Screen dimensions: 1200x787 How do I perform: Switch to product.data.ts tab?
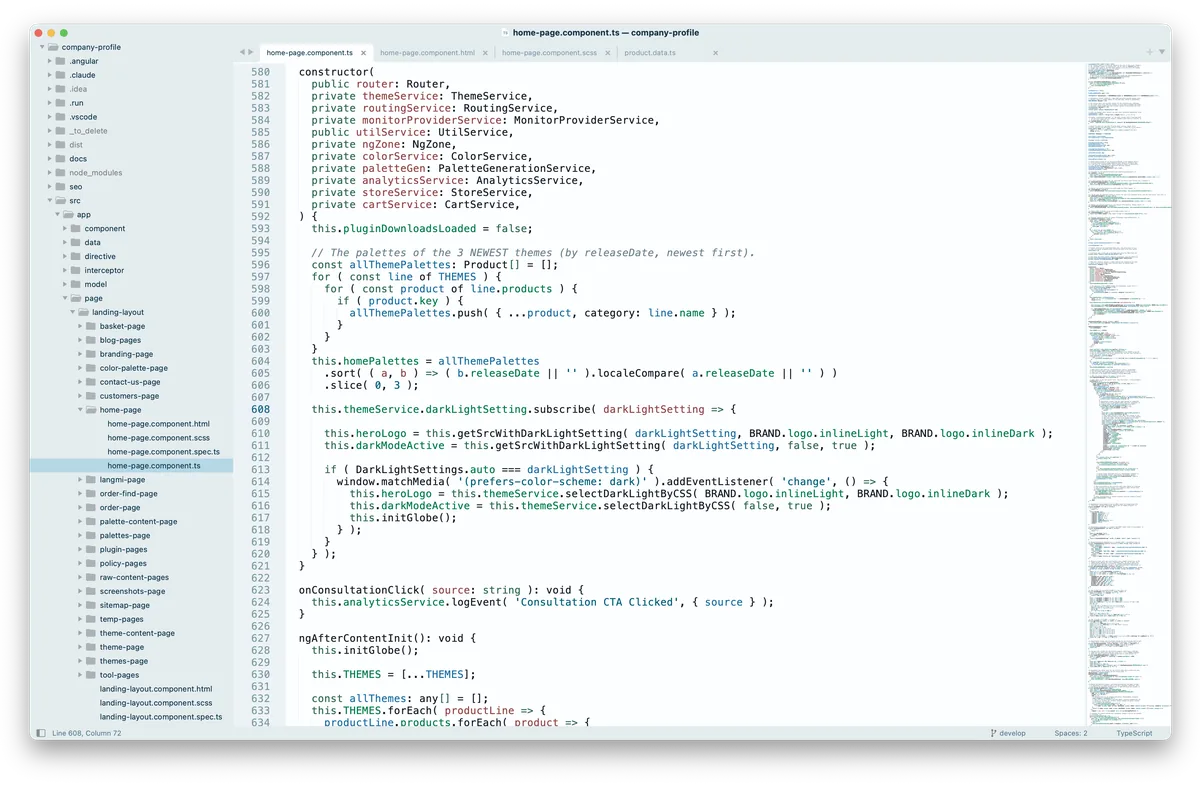[650, 53]
